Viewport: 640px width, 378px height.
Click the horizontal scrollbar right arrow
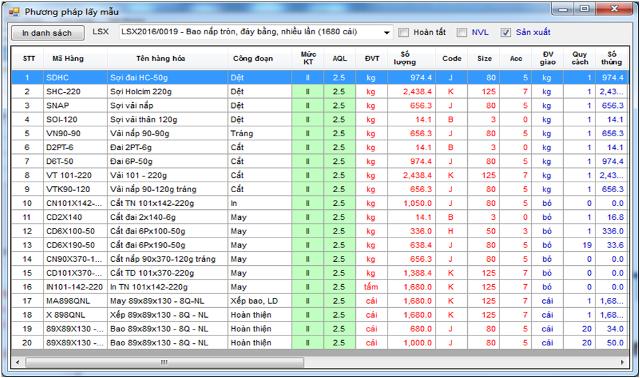622,362
